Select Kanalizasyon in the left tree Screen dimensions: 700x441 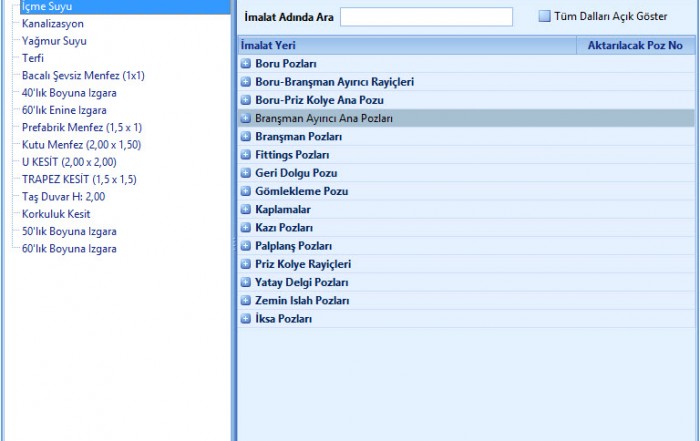[x=53, y=23]
